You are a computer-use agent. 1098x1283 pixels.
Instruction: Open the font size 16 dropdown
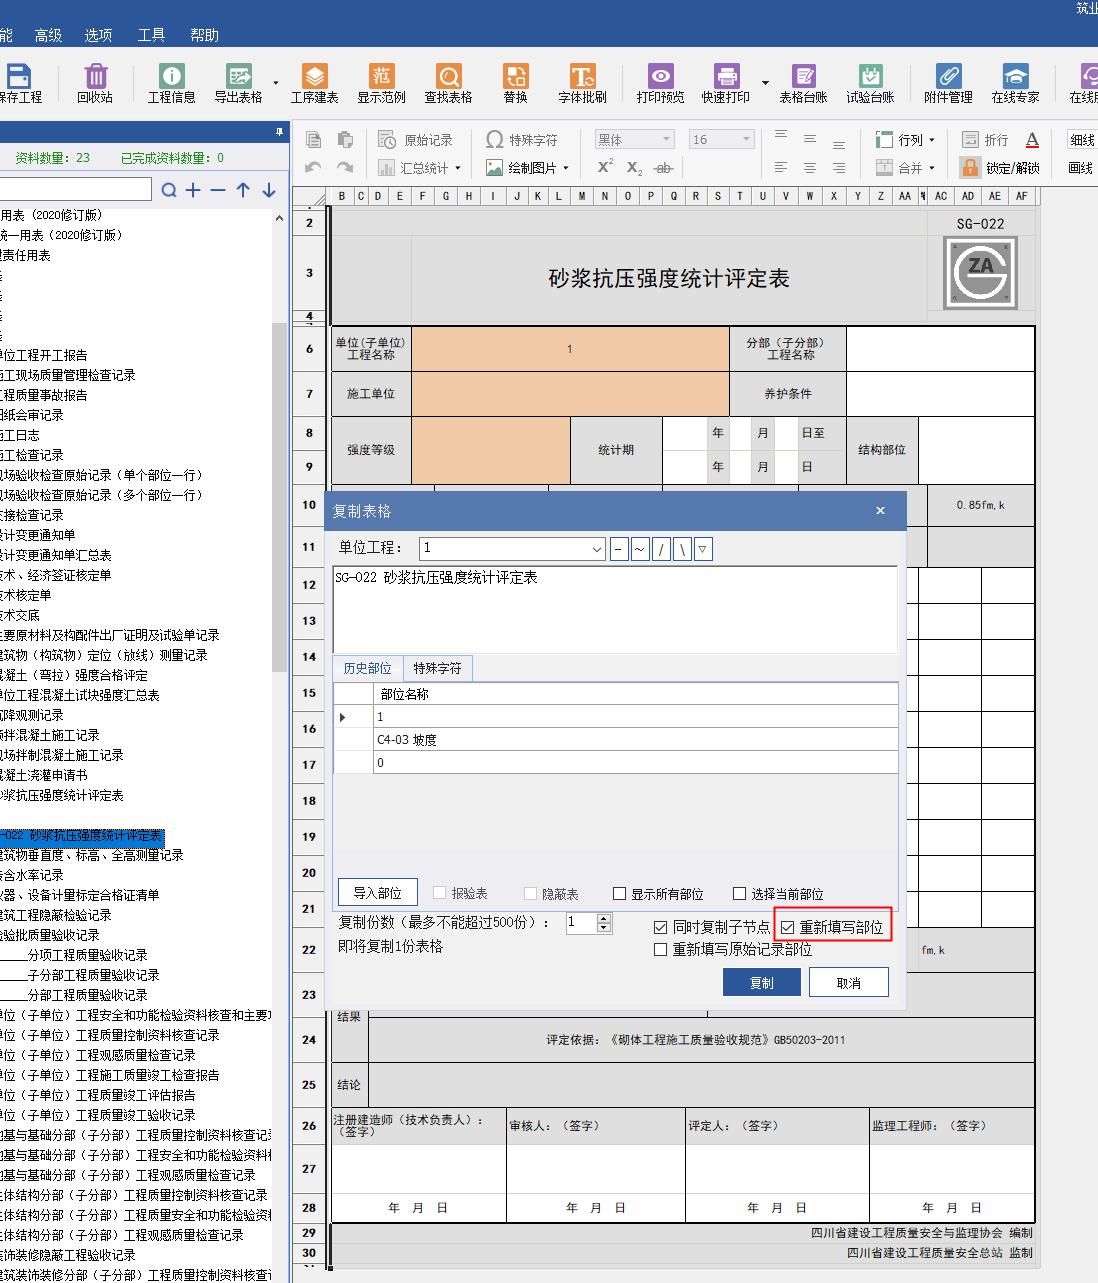coord(746,140)
